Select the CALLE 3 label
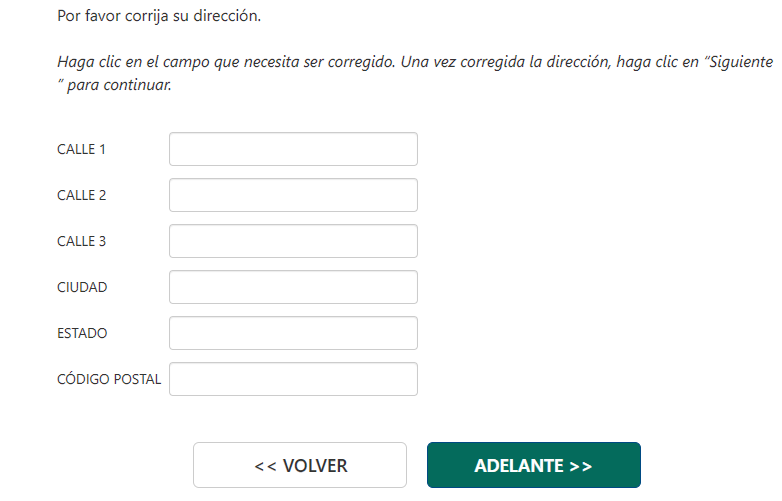 [82, 241]
